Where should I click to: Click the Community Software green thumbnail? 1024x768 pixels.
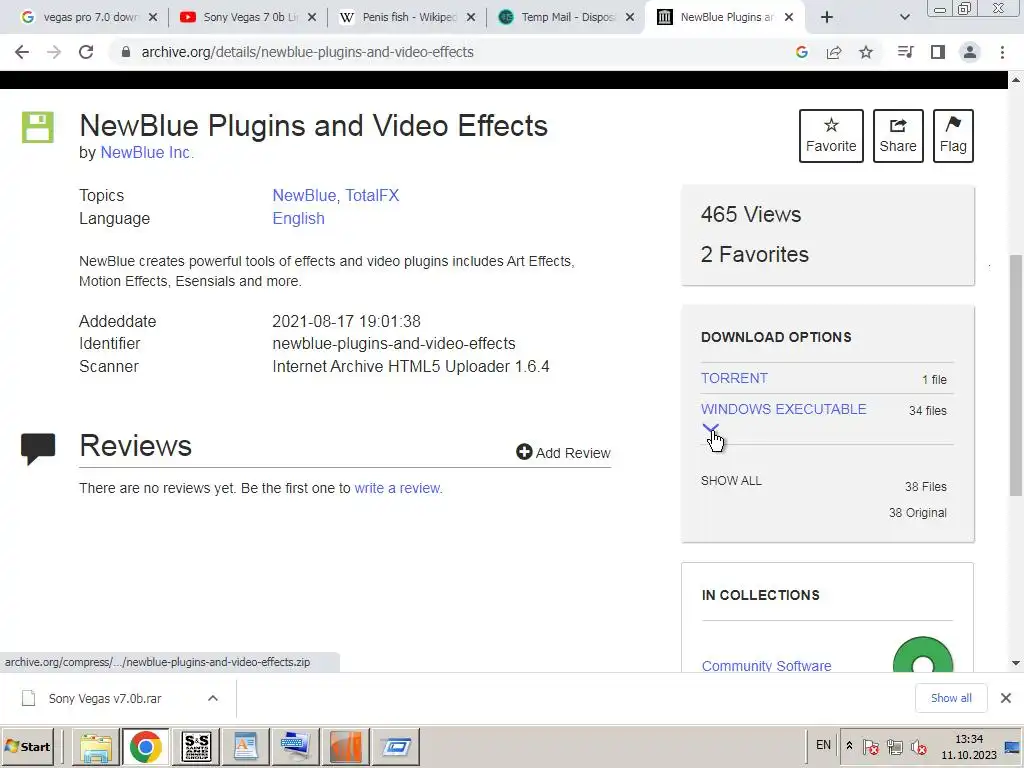922,655
